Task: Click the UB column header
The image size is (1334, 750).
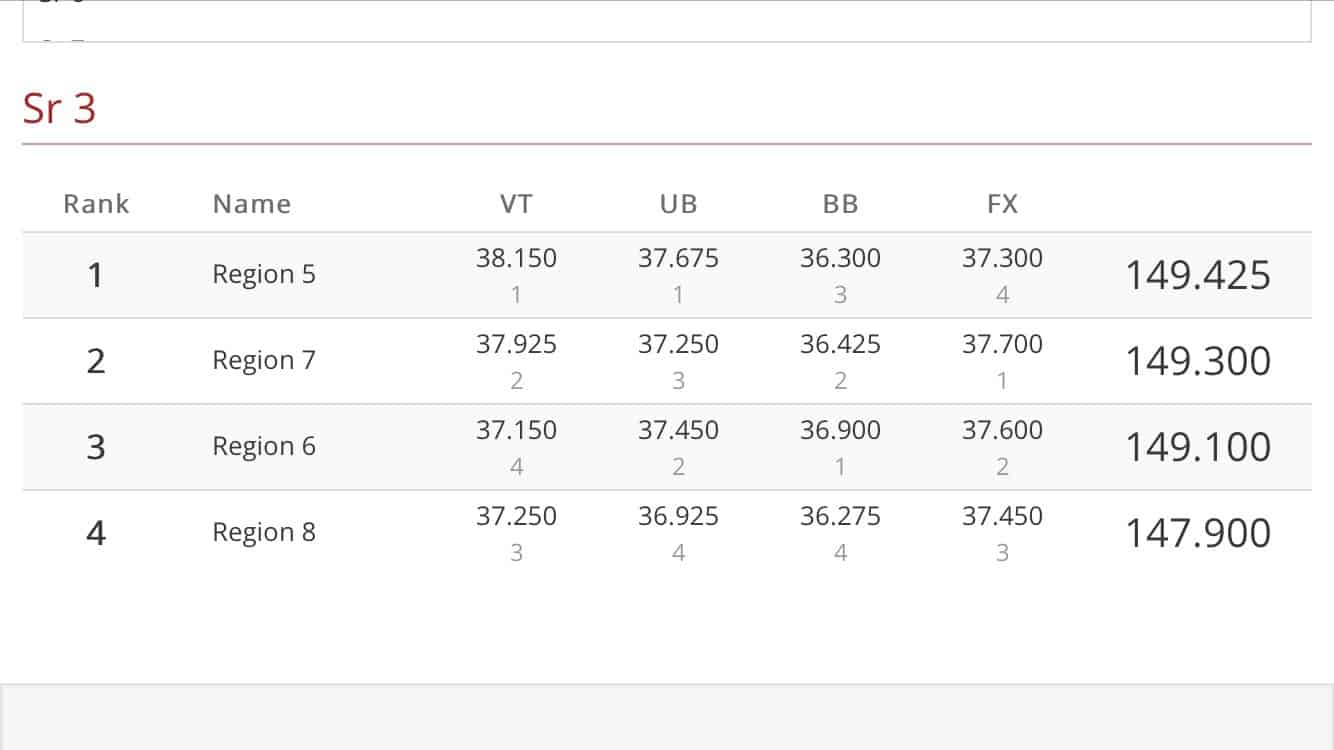Action: (678, 205)
